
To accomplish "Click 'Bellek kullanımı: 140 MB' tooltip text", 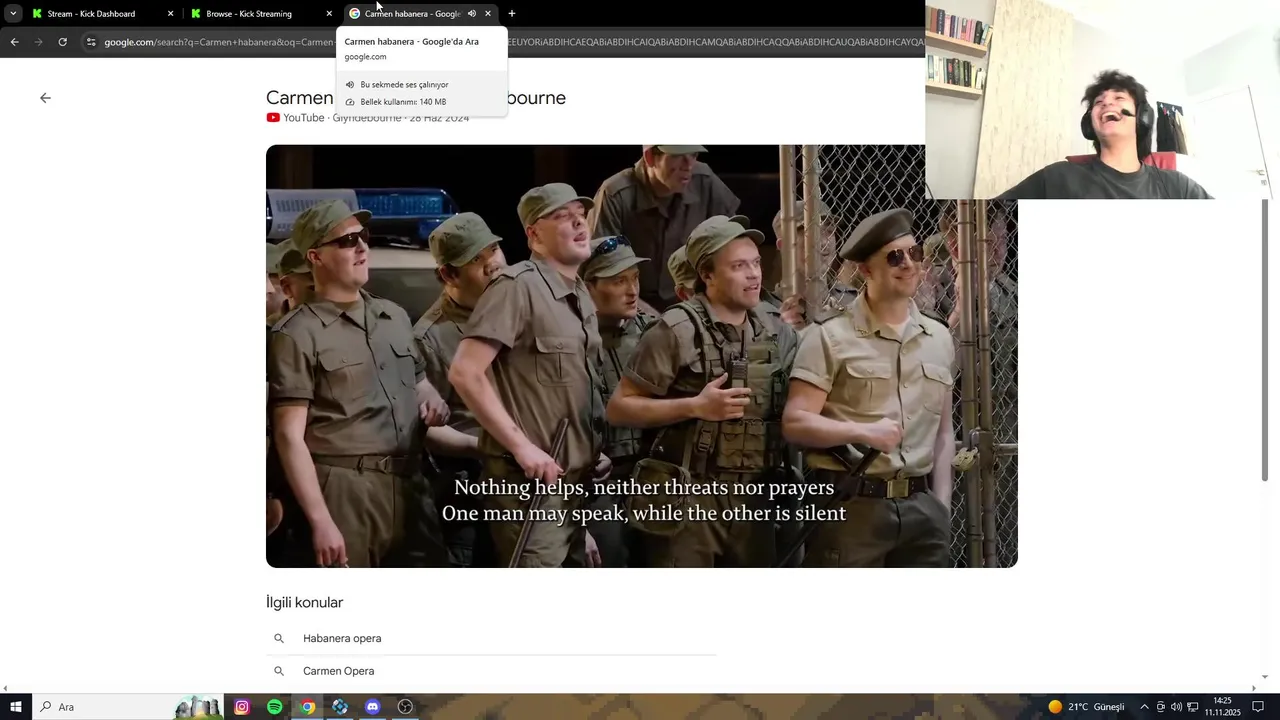I will pyautogui.click(x=403, y=102).
